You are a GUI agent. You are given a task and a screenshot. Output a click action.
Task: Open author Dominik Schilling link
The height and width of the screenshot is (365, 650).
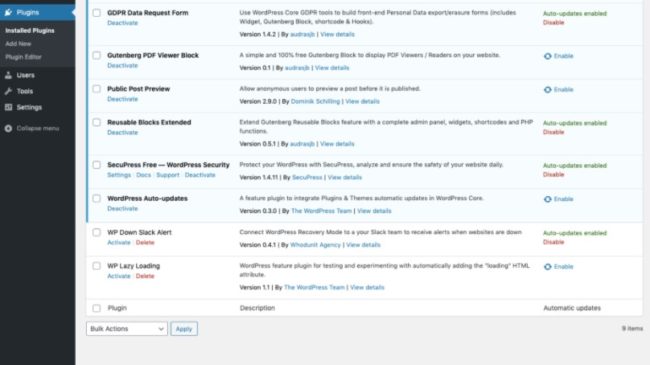(315, 102)
